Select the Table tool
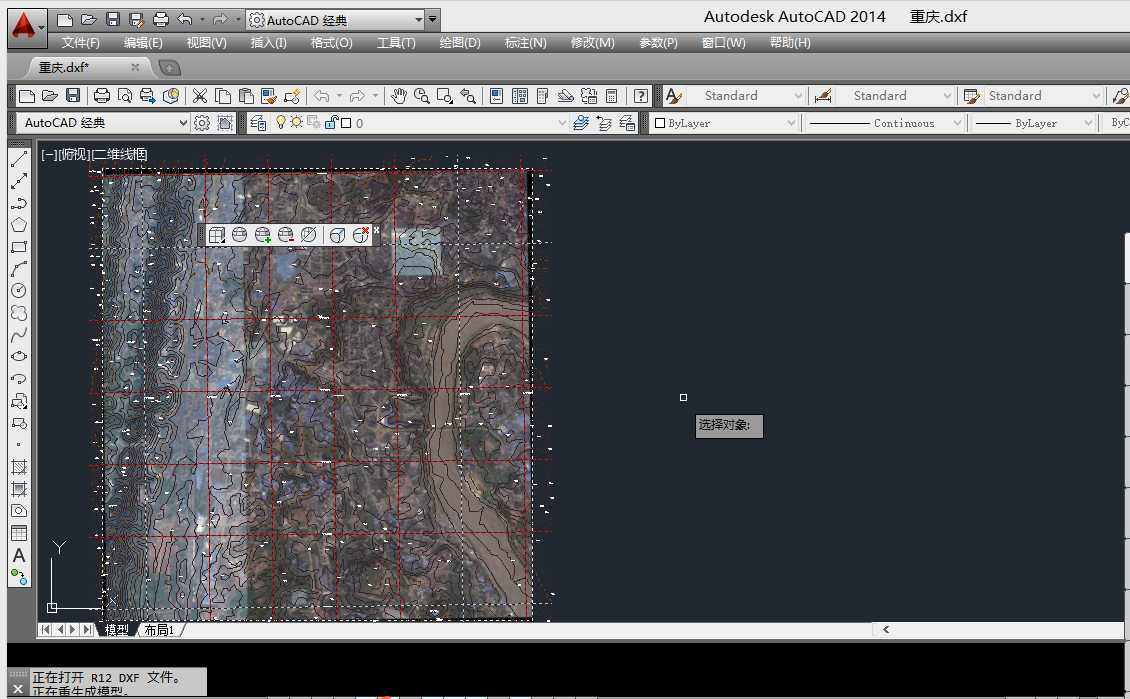1130x699 pixels. tap(19, 533)
